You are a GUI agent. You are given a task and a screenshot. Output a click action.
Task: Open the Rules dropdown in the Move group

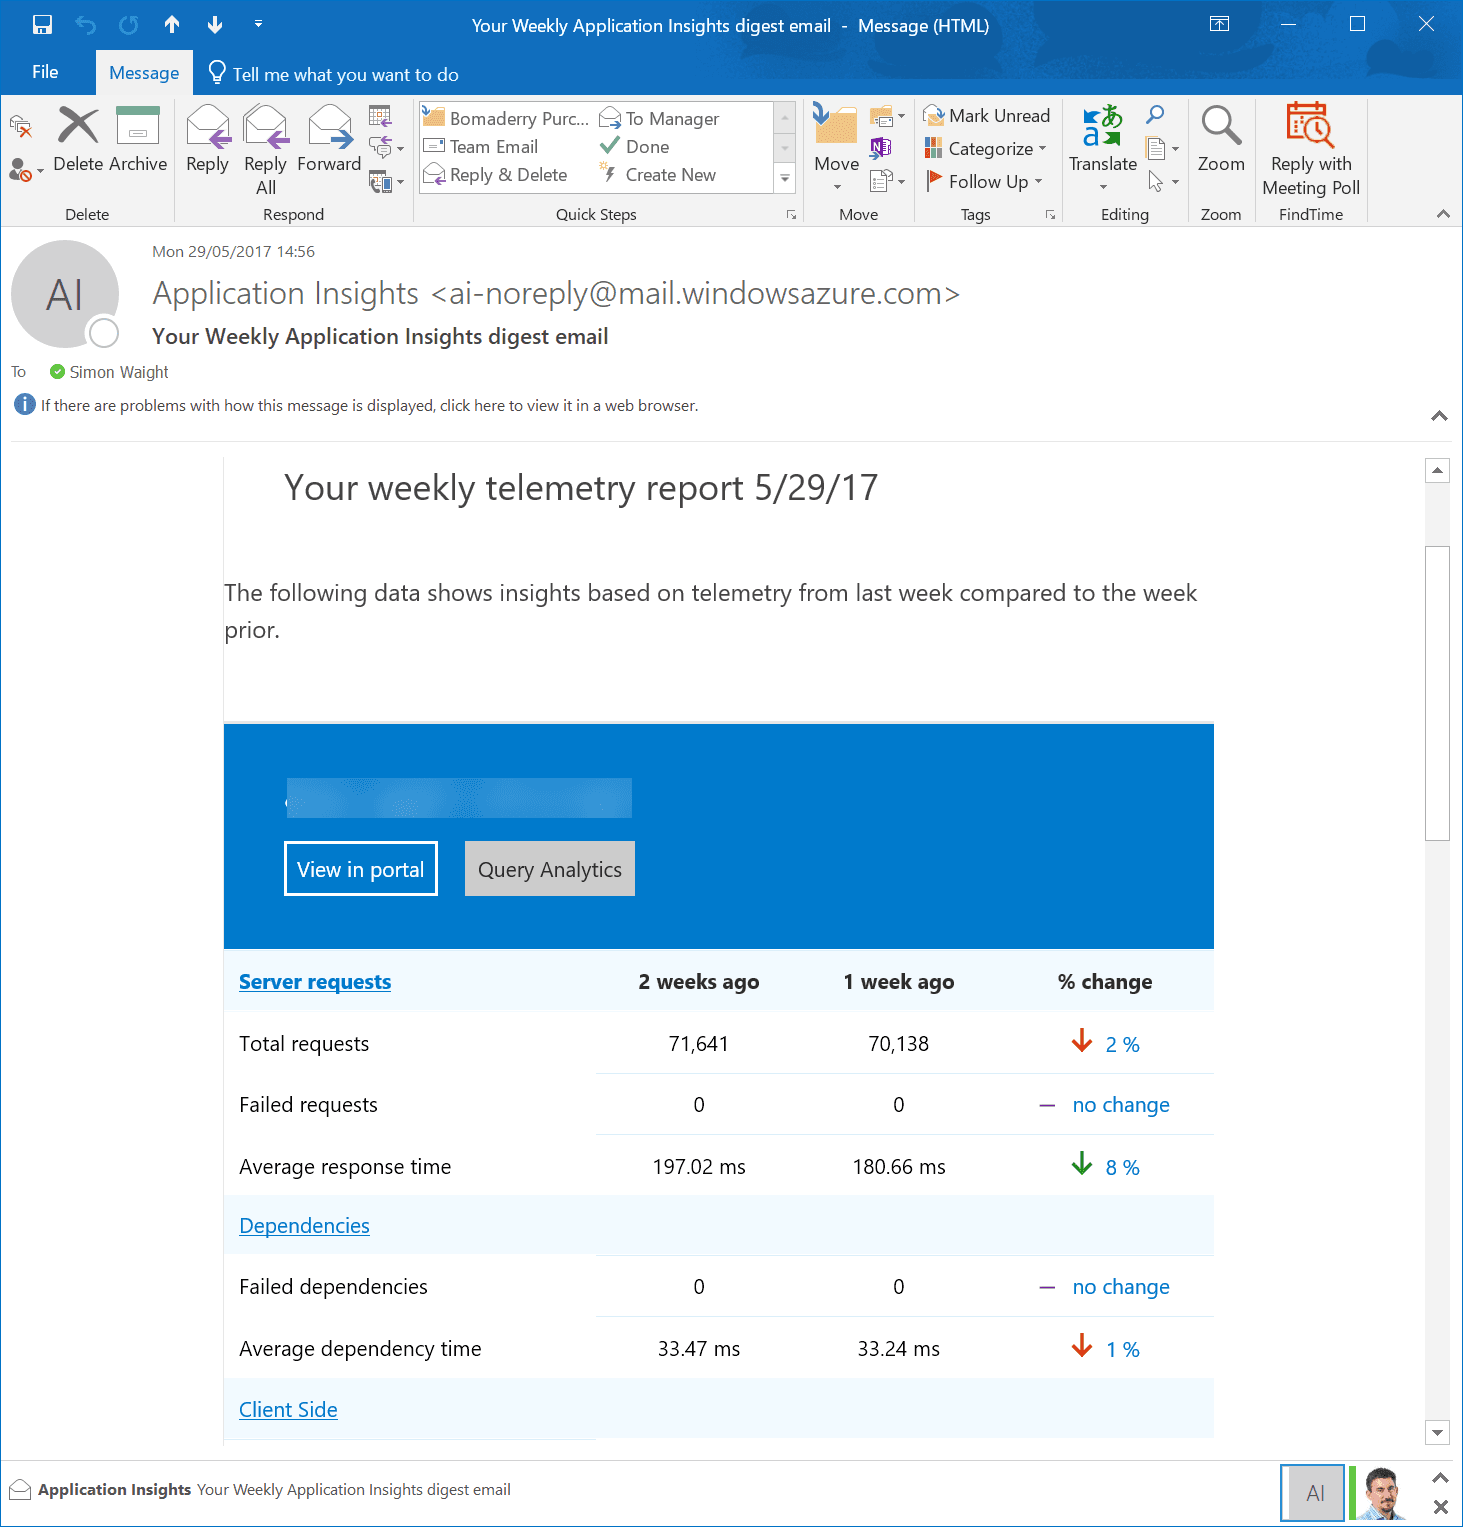tap(887, 116)
